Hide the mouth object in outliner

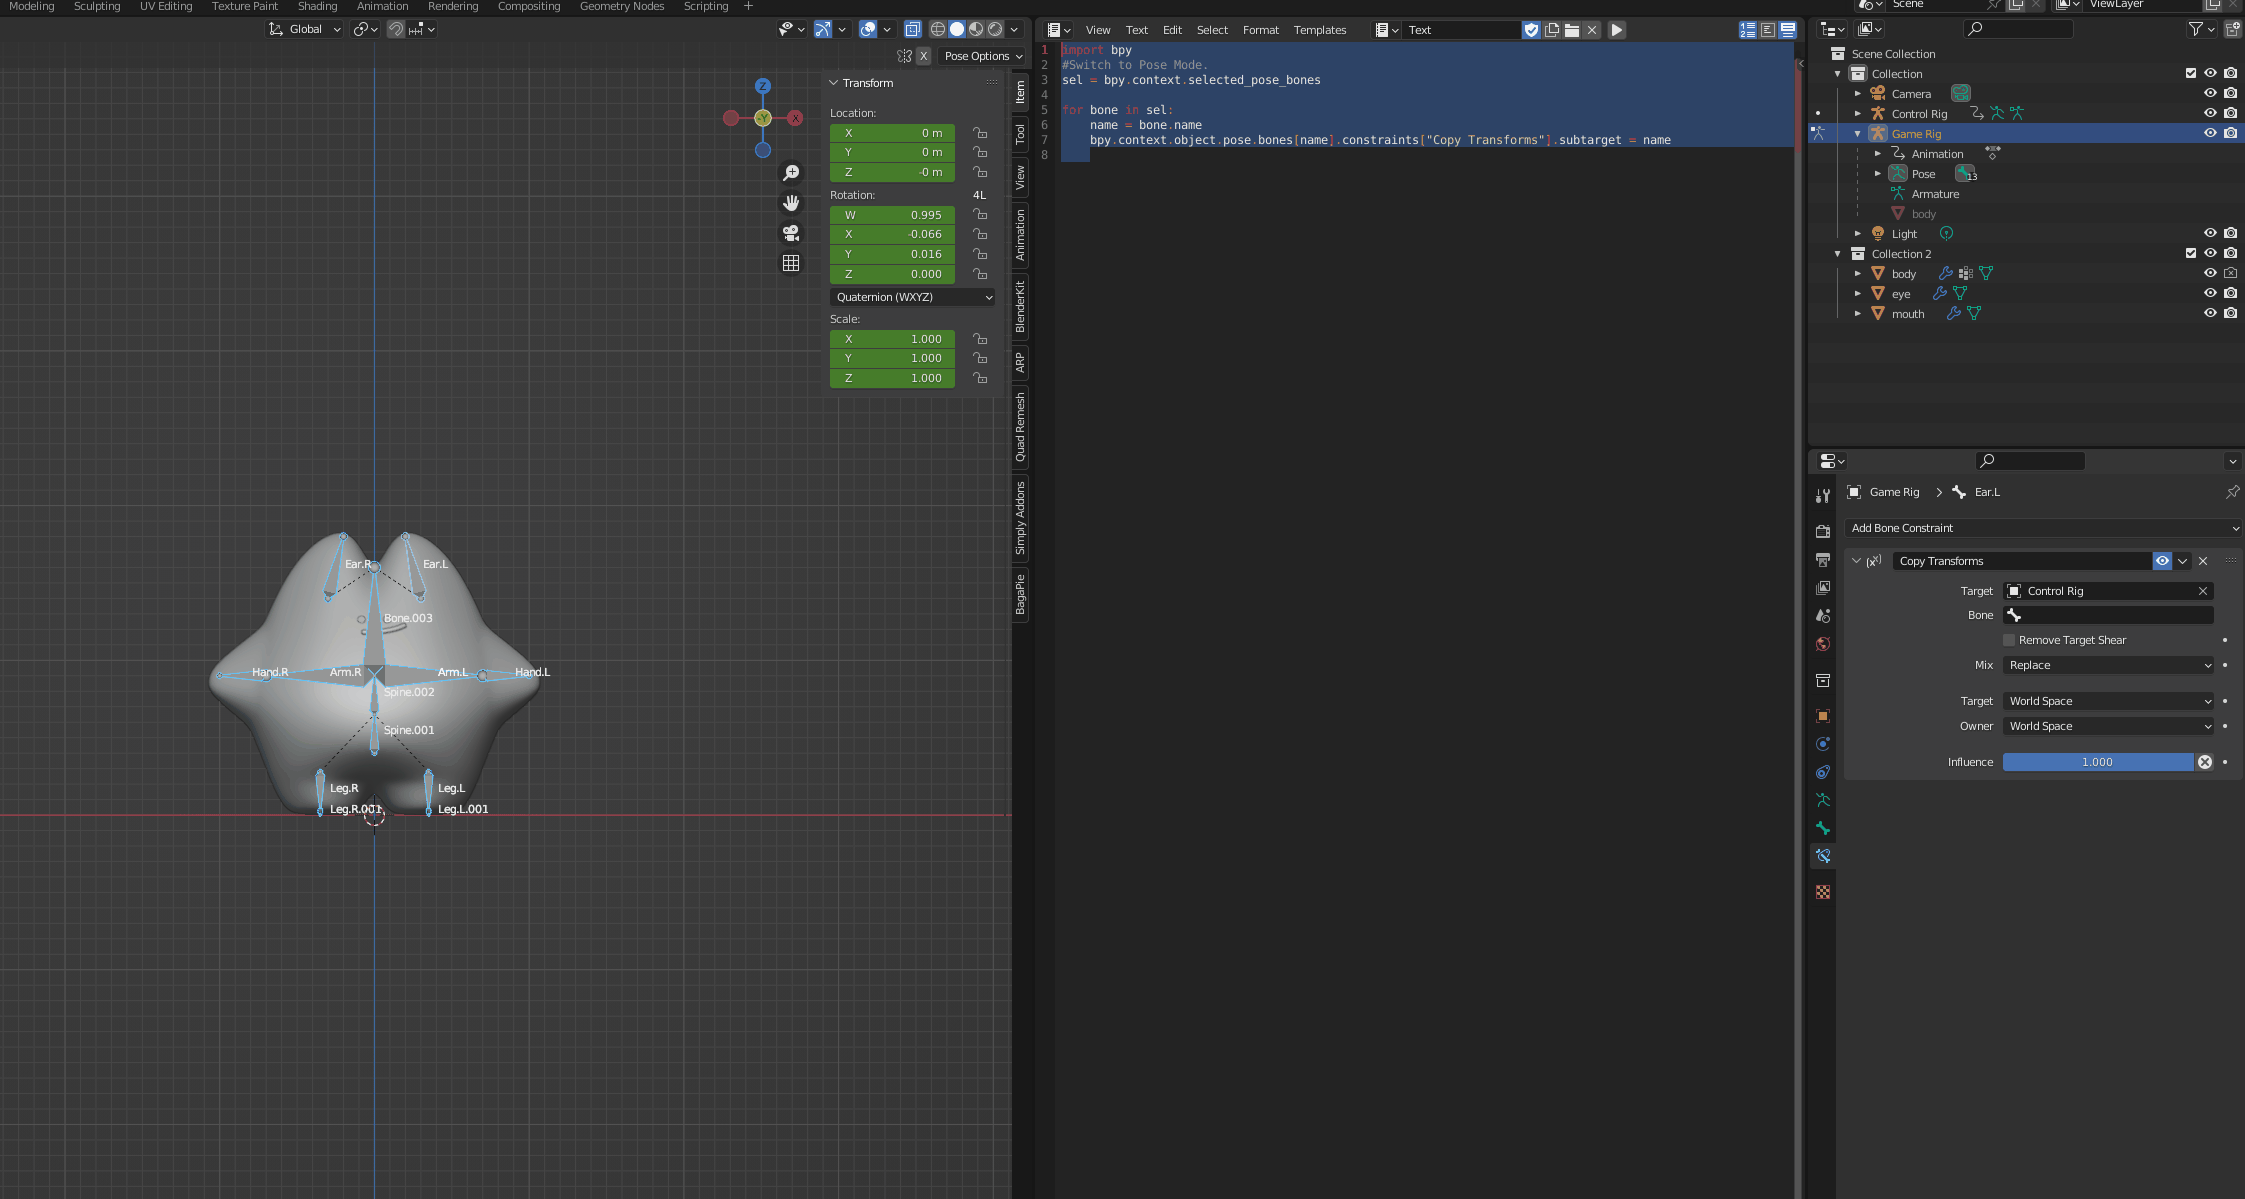pyautogui.click(x=2210, y=313)
